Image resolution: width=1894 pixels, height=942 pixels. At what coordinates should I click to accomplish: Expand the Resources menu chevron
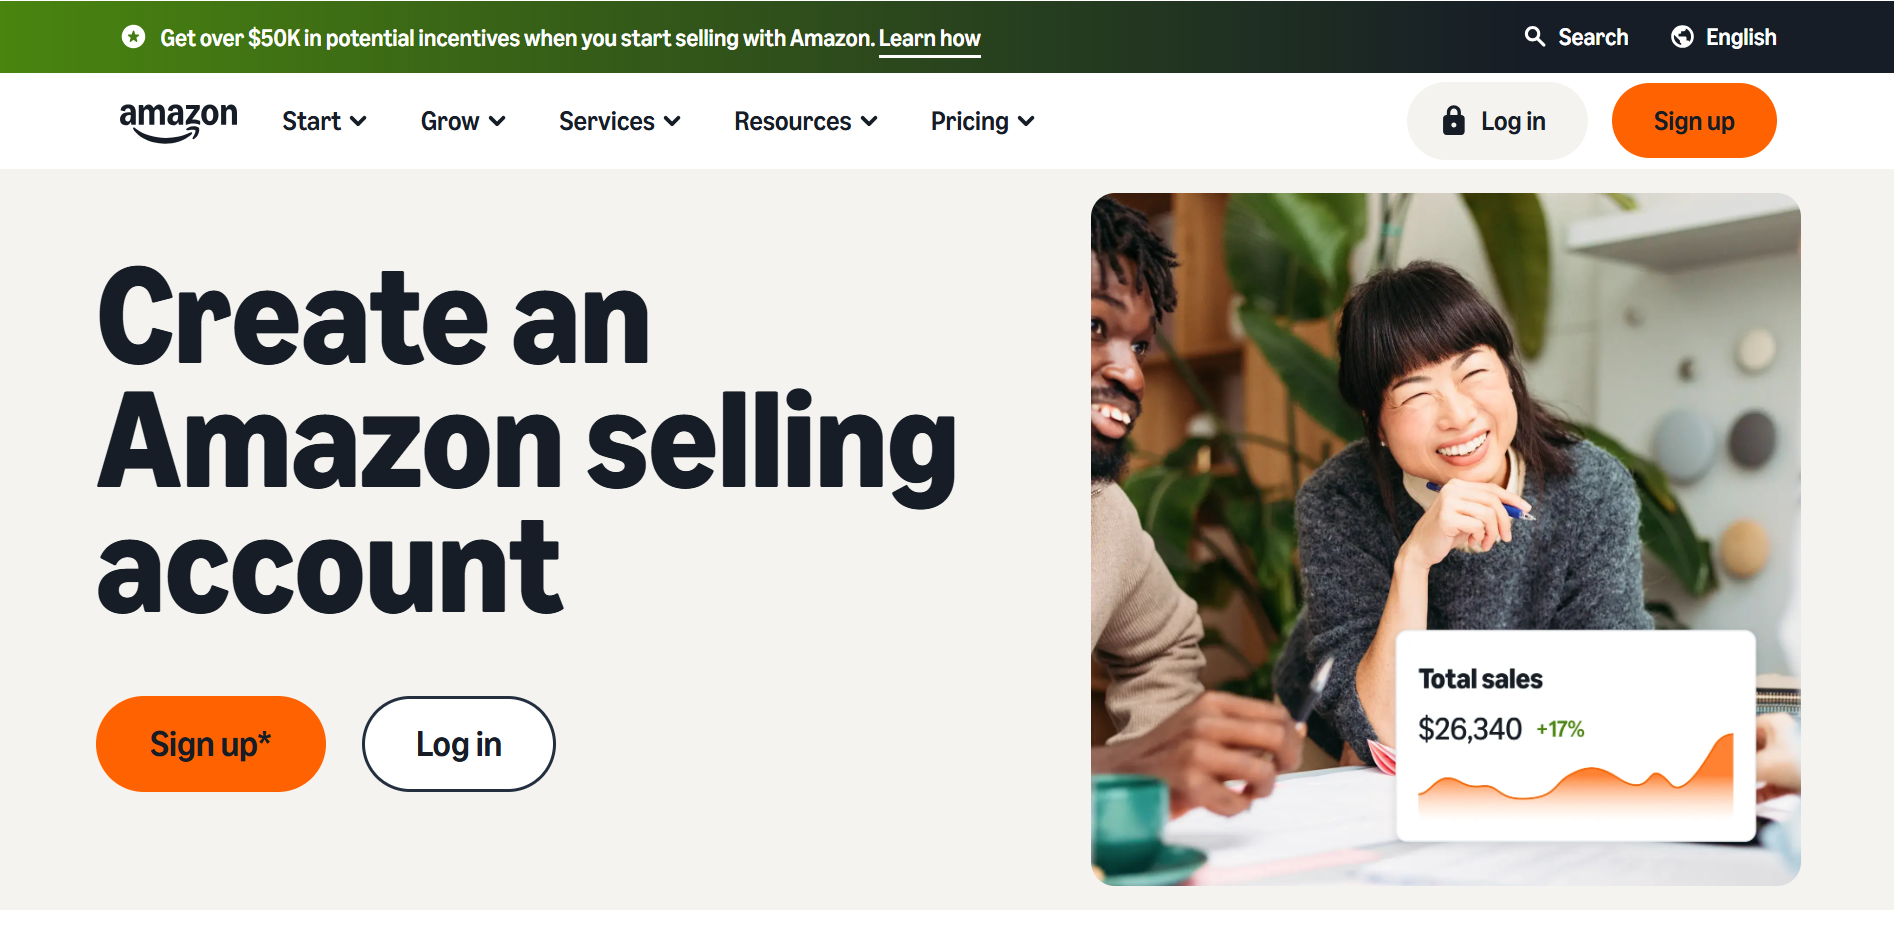click(869, 121)
